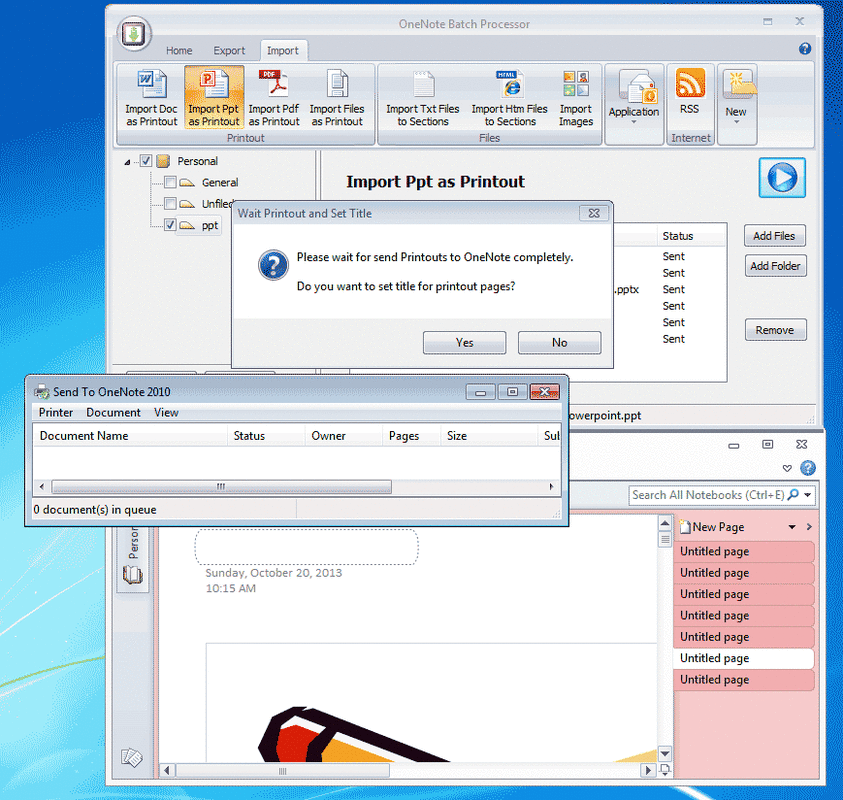Choose Import Txt Files to Sections

(423, 99)
